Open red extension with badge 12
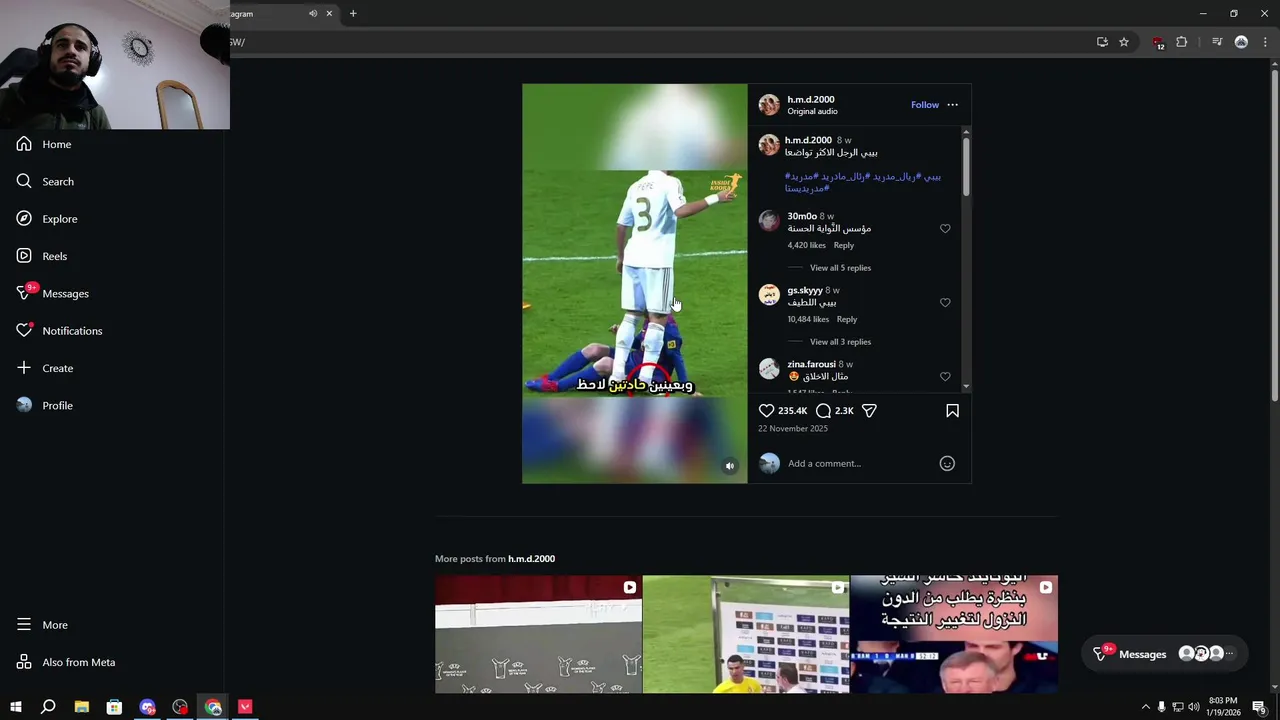This screenshot has width=1280, height=720. click(x=1158, y=43)
